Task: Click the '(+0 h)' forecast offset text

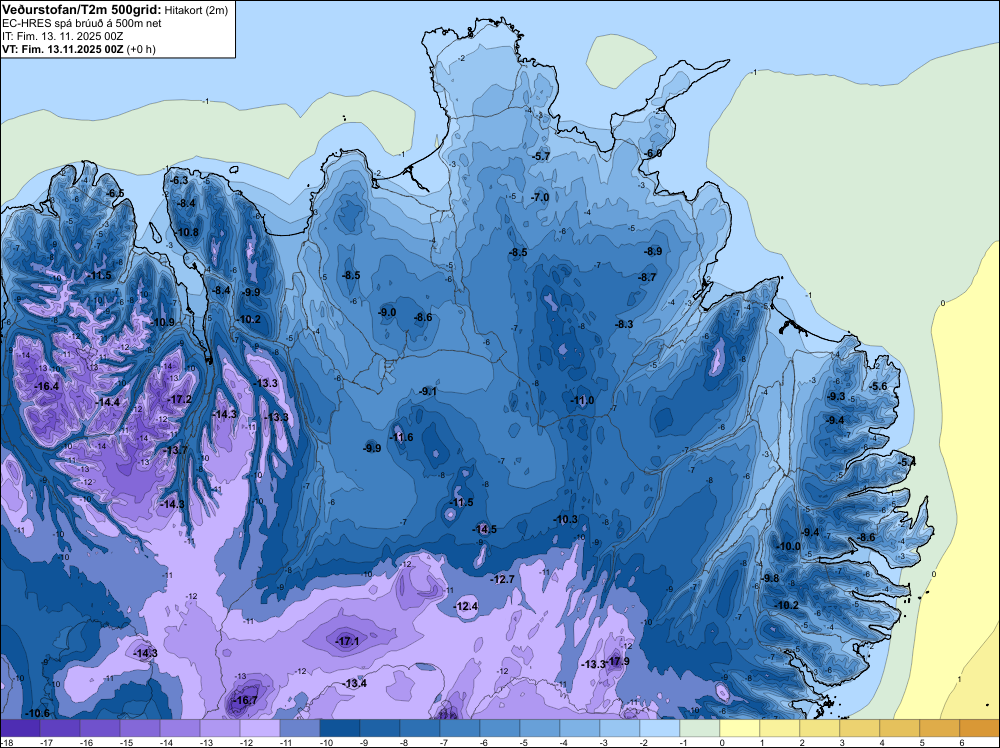Action: pyautogui.click(x=141, y=49)
